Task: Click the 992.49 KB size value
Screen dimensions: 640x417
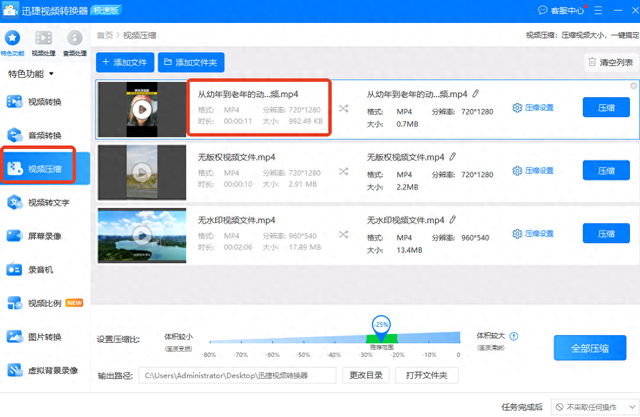Action: (306, 121)
